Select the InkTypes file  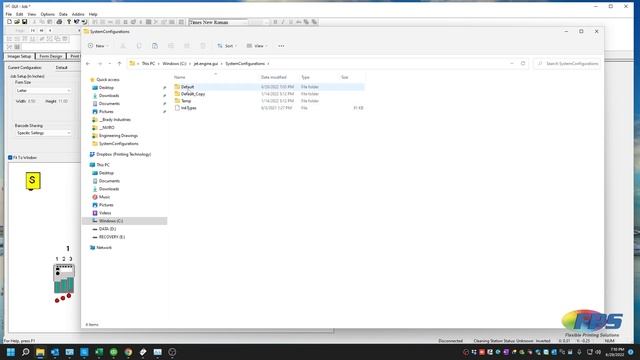pos(269,108)
